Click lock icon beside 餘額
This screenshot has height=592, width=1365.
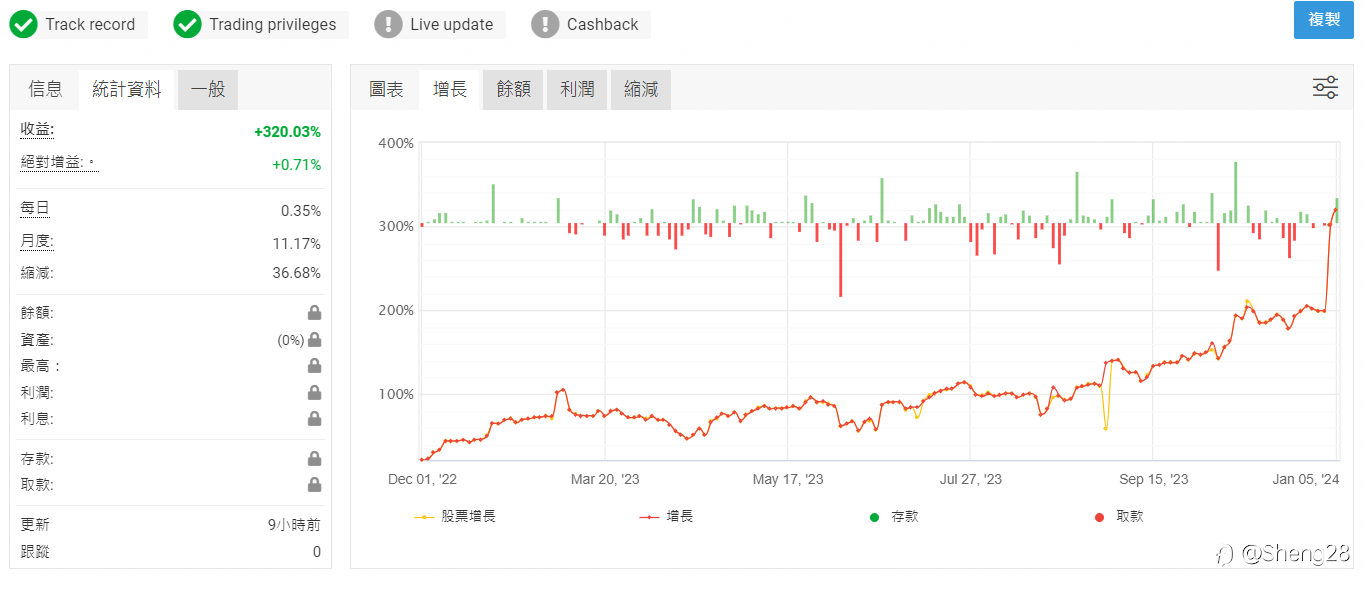click(314, 313)
